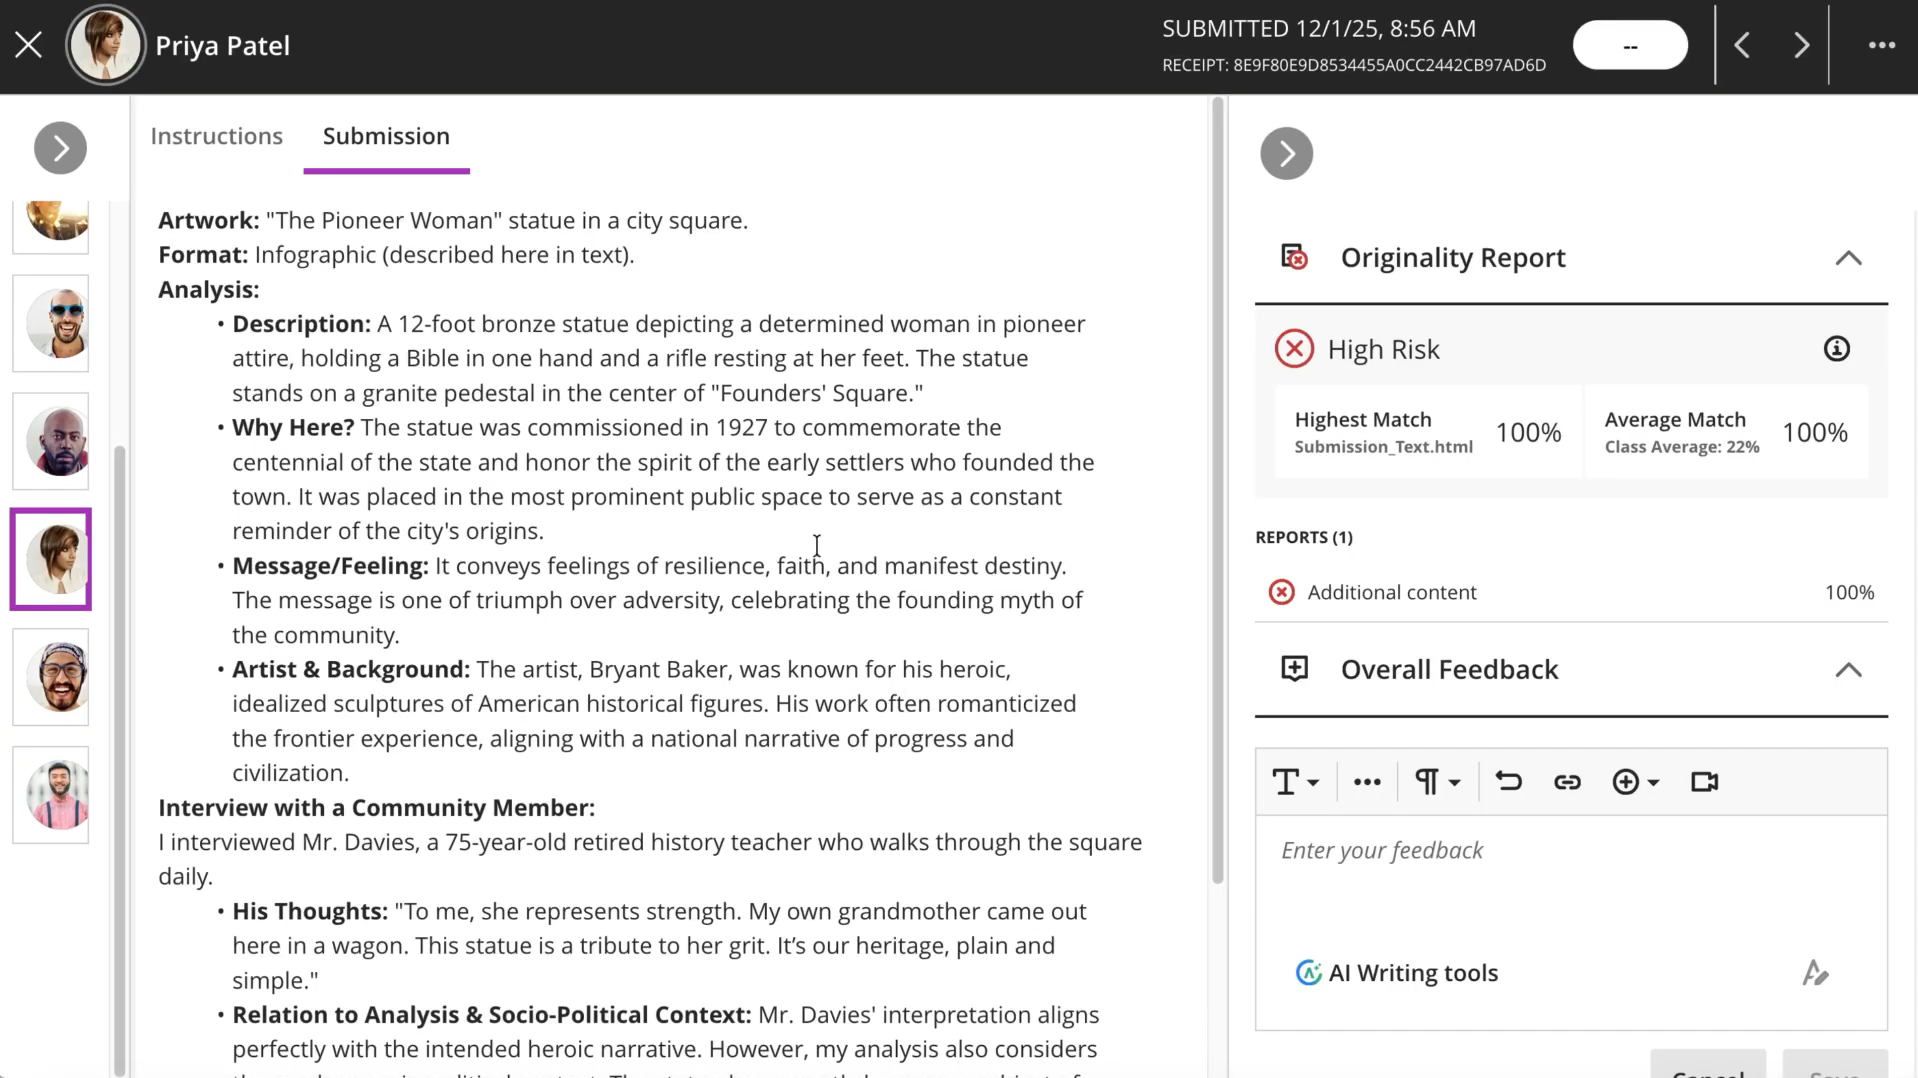Open the text style T dropdown
Screen dimensions: 1918x1078
point(1295,782)
